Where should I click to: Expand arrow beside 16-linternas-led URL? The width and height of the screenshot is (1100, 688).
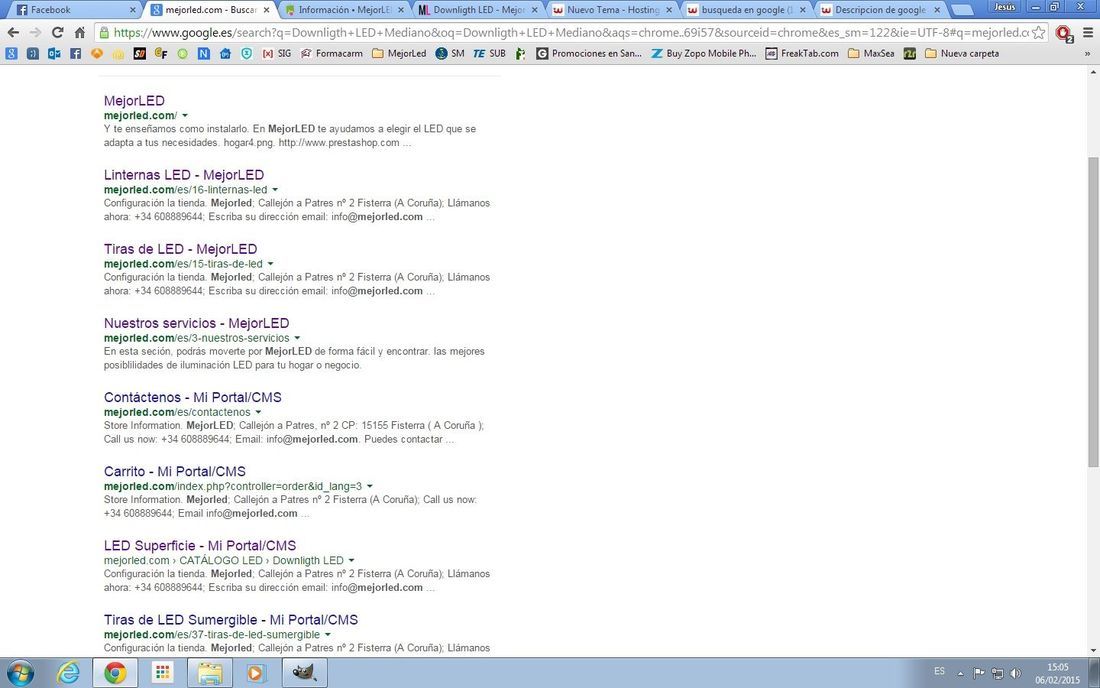[x=275, y=190]
